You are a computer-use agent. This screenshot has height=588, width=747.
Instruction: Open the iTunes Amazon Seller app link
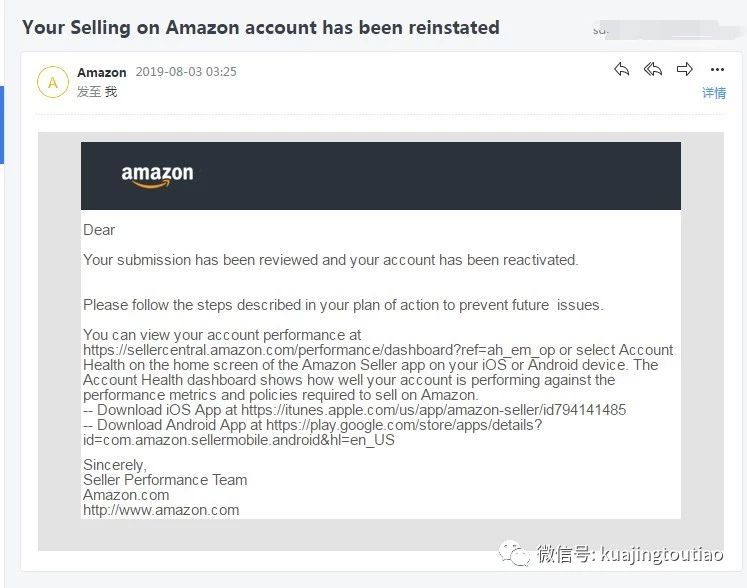tap(434, 410)
